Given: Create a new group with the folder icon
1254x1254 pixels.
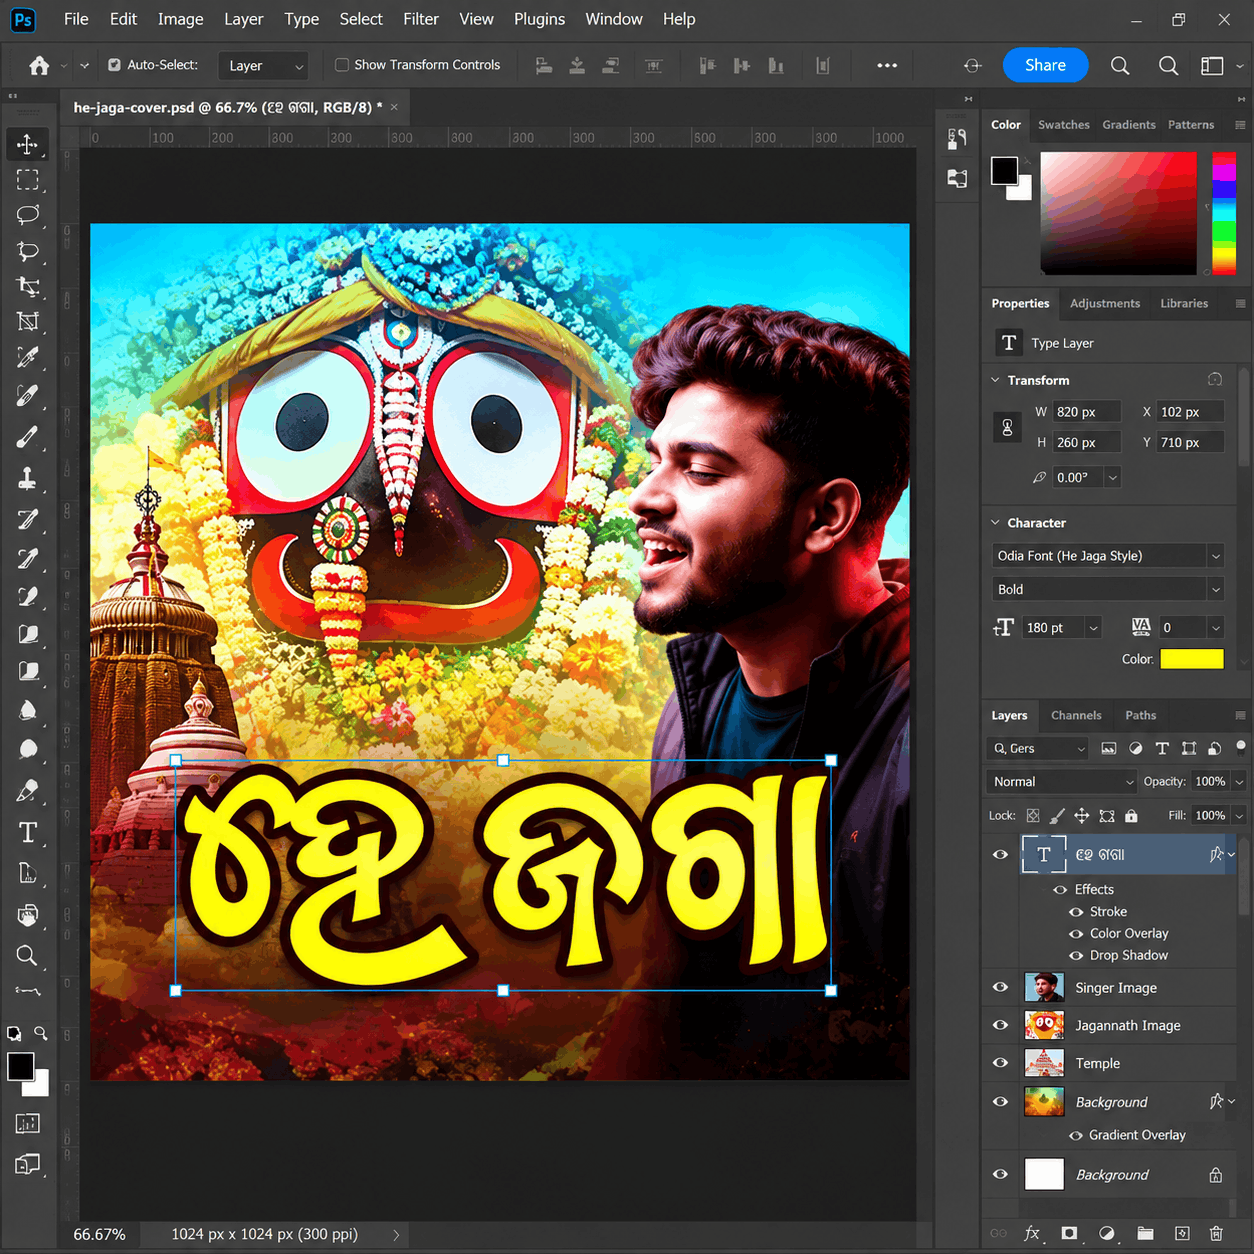Looking at the screenshot, I should [1145, 1233].
